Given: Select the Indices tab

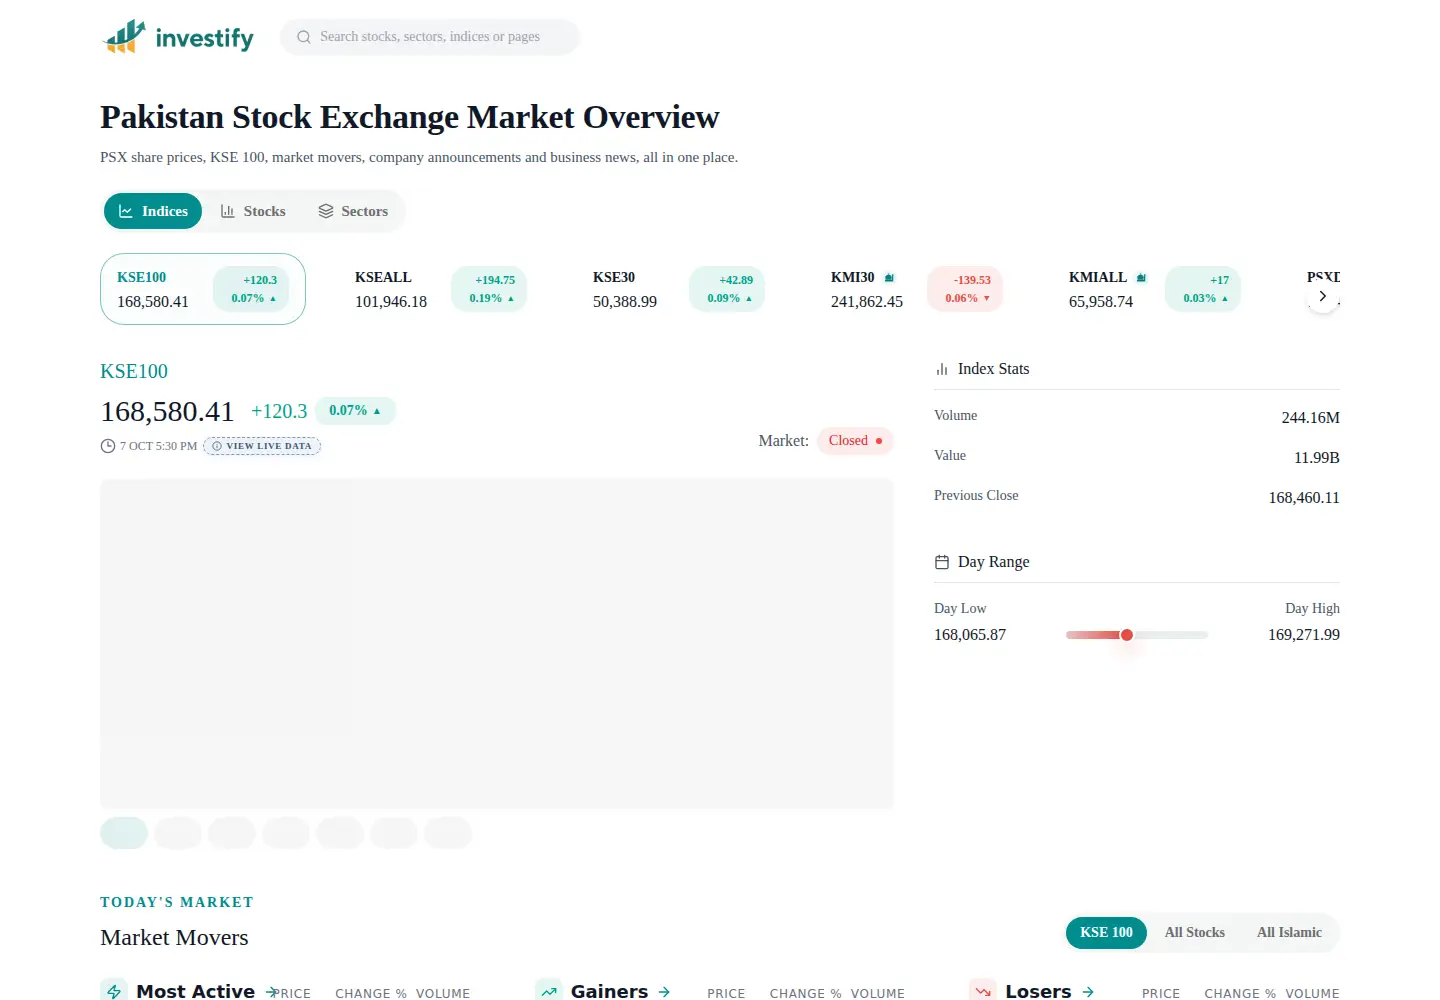Looking at the screenshot, I should tap(153, 211).
